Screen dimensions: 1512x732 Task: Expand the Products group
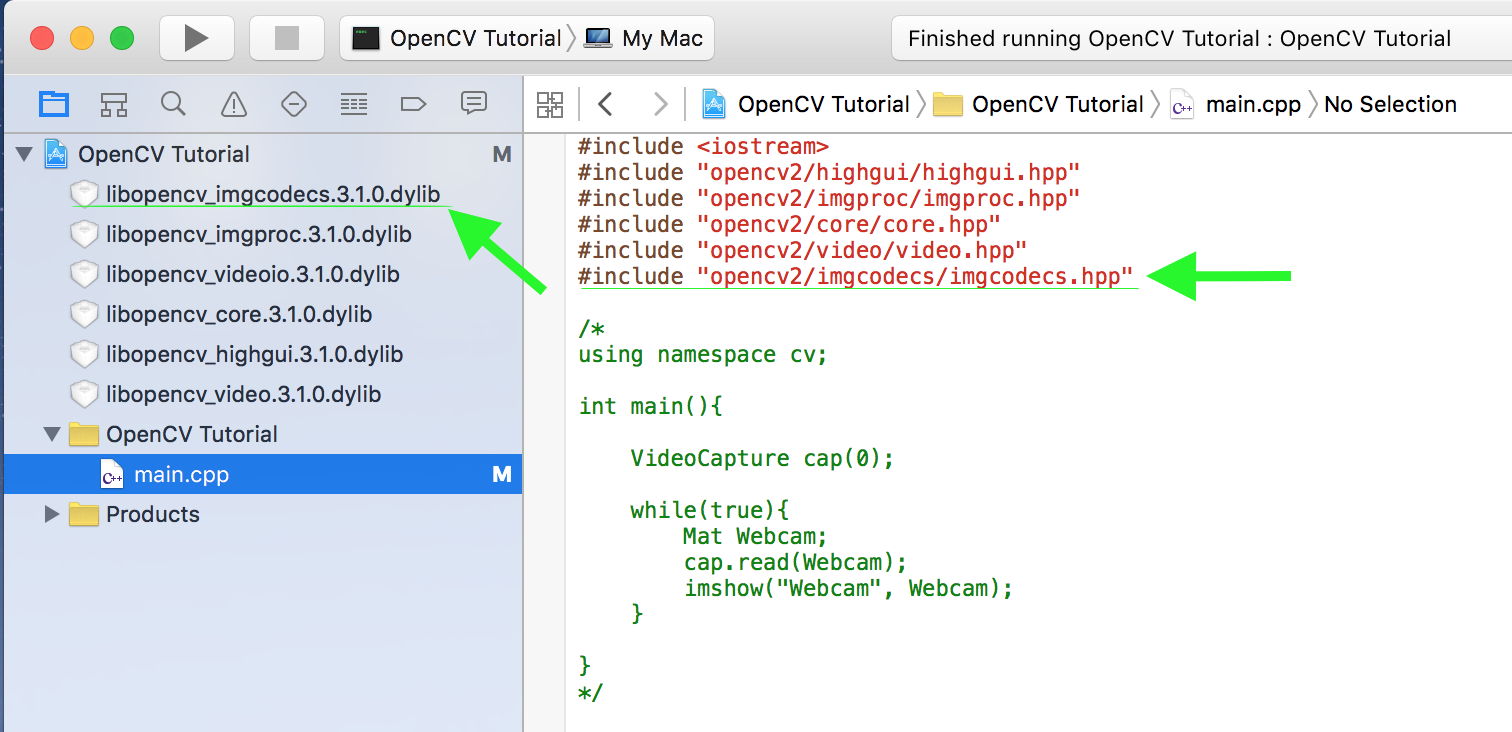point(52,514)
